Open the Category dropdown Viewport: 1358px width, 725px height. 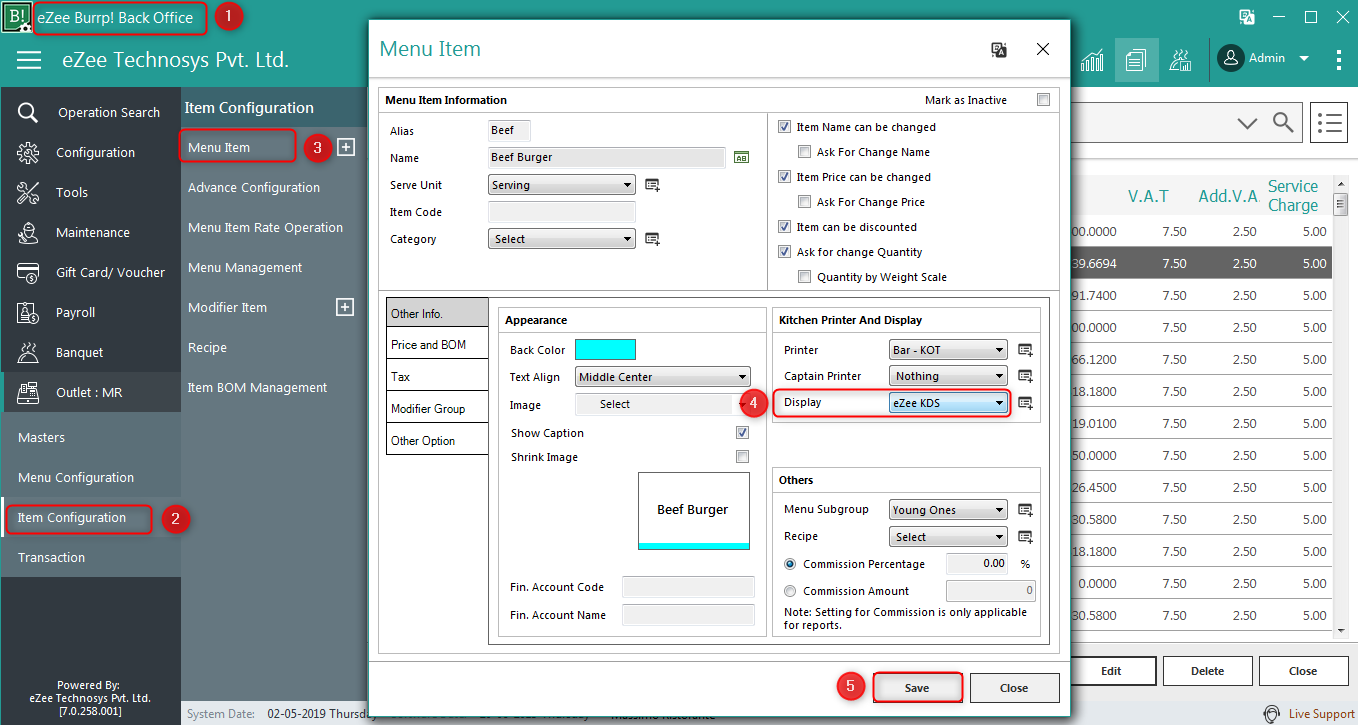(x=562, y=239)
